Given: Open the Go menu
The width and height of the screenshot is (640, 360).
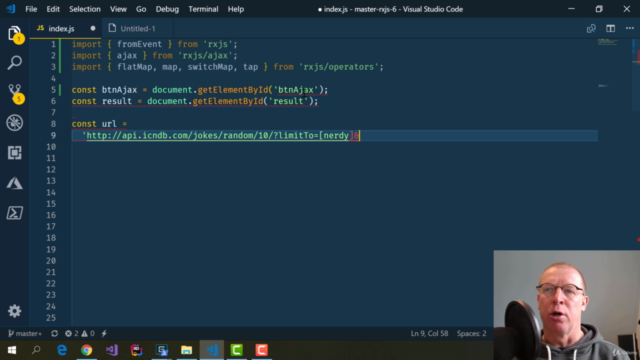Looking at the screenshot, I should pos(141,9).
